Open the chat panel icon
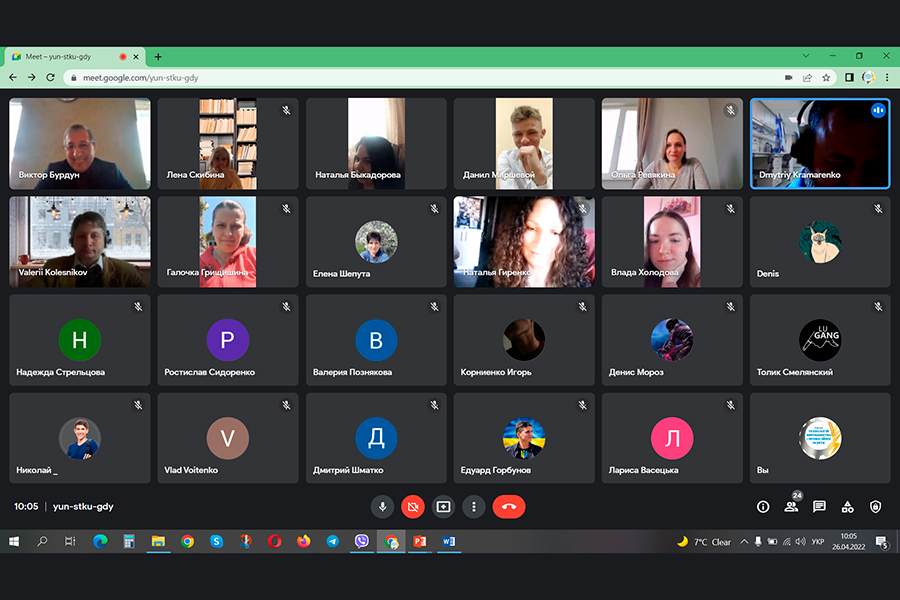The width and height of the screenshot is (900, 600). pyautogui.click(x=819, y=506)
